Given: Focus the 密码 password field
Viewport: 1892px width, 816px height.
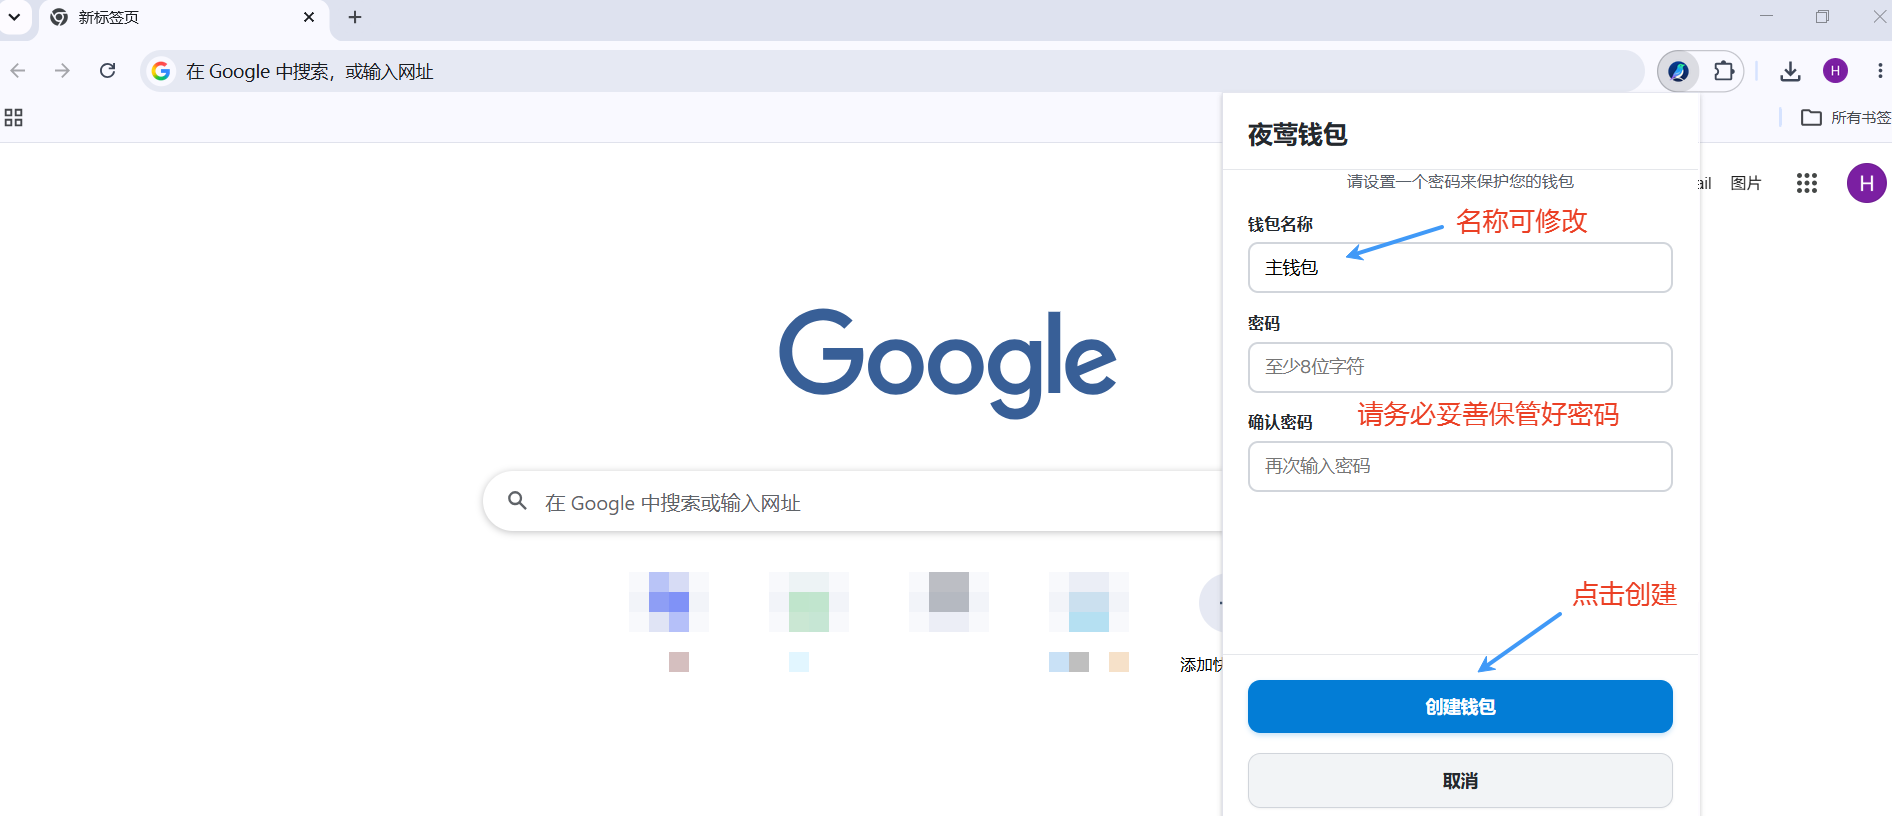Looking at the screenshot, I should pyautogui.click(x=1460, y=367).
